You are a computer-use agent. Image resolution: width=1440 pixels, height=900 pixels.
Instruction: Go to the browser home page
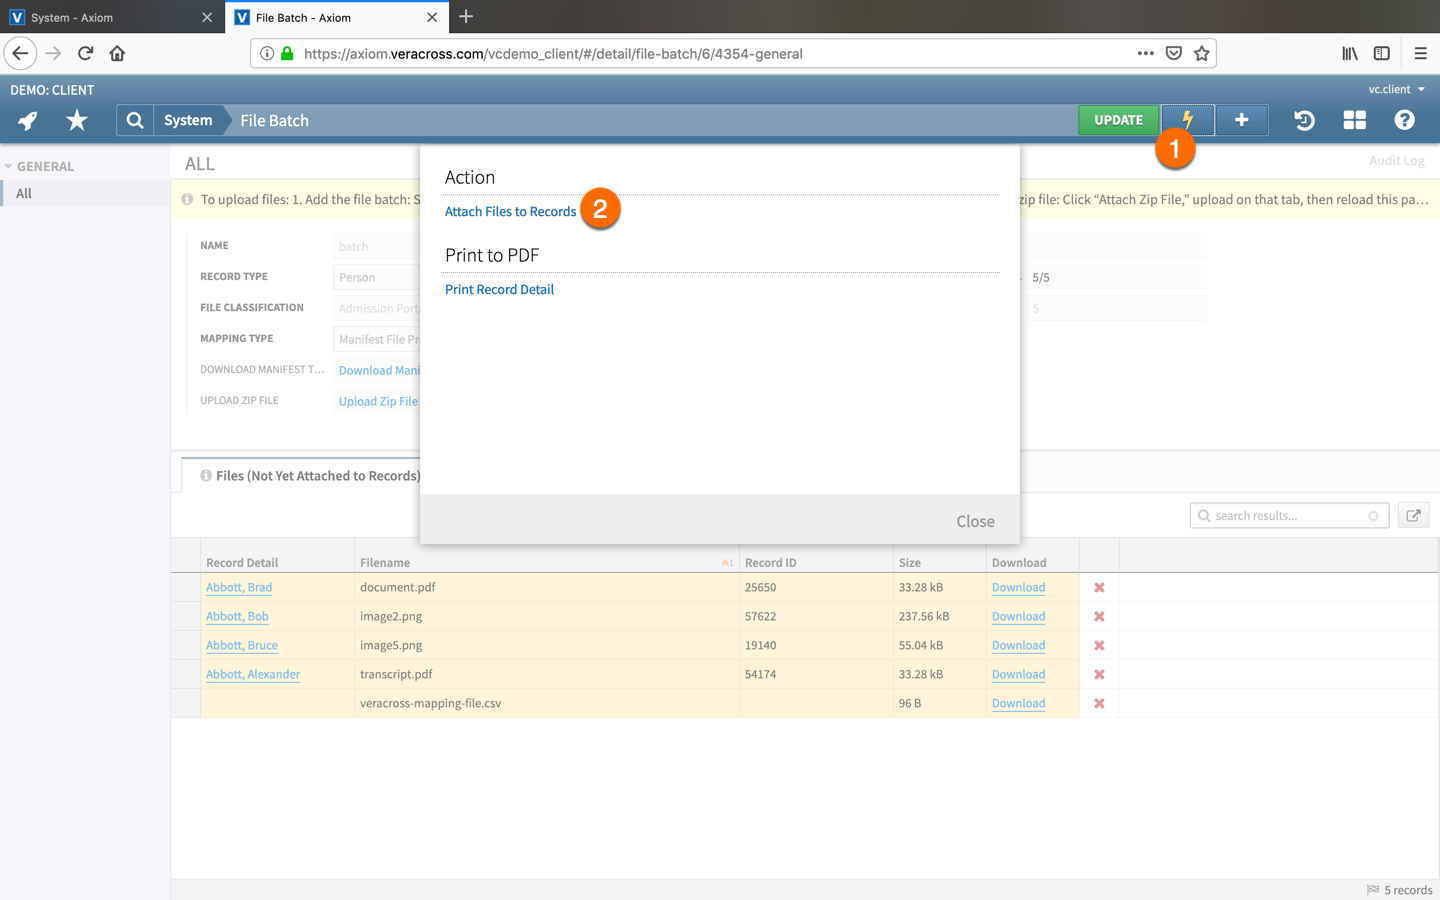tap(118, 53)
